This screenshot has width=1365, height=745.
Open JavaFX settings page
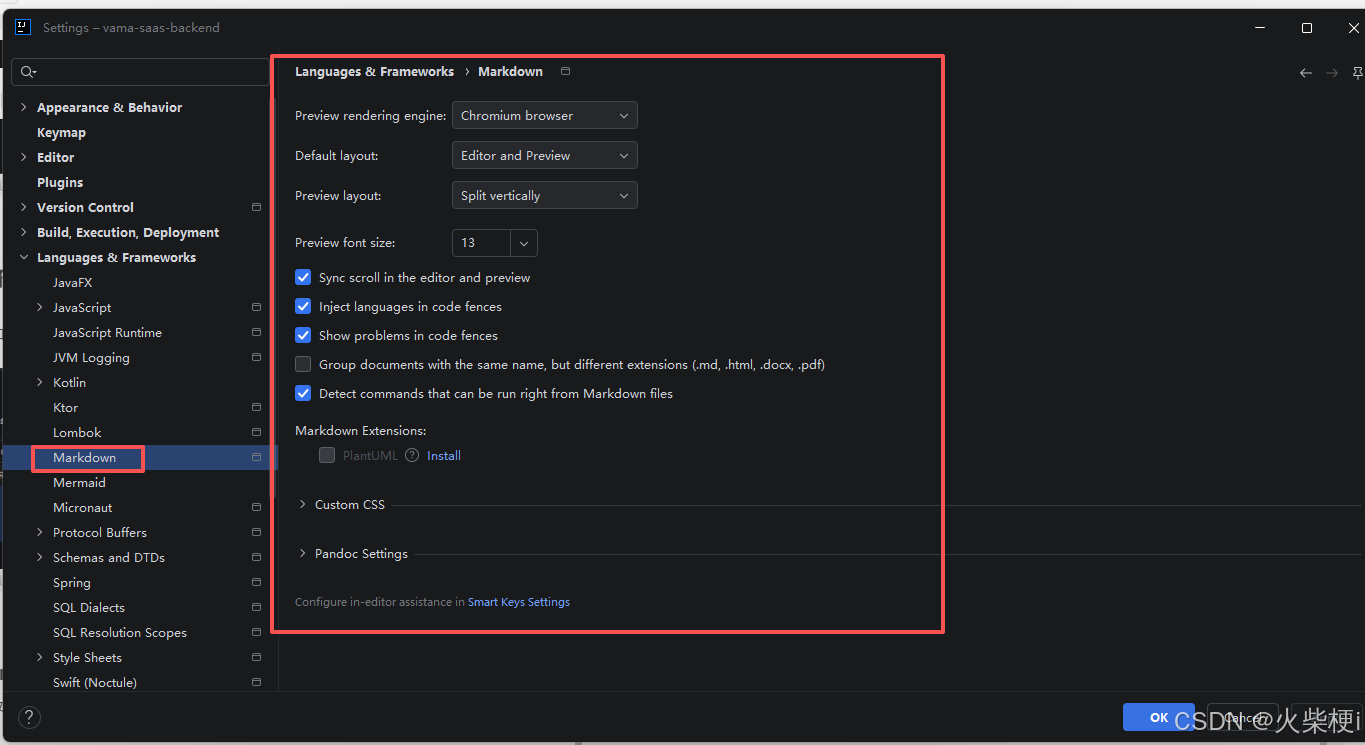72,282
